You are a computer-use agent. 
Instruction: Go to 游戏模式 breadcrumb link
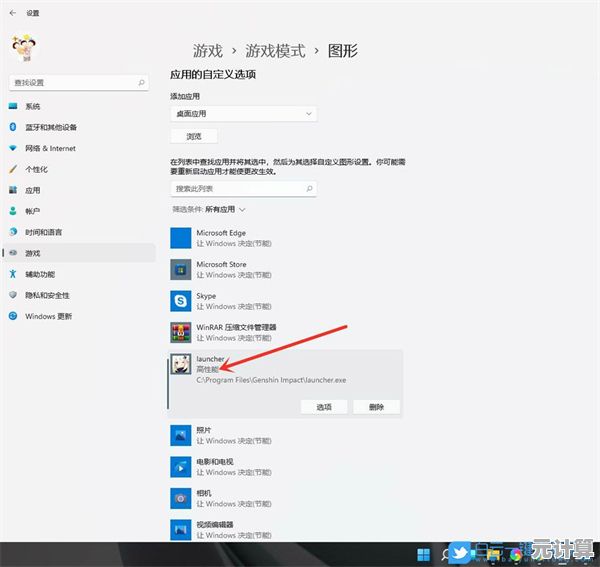coord(275,51)
